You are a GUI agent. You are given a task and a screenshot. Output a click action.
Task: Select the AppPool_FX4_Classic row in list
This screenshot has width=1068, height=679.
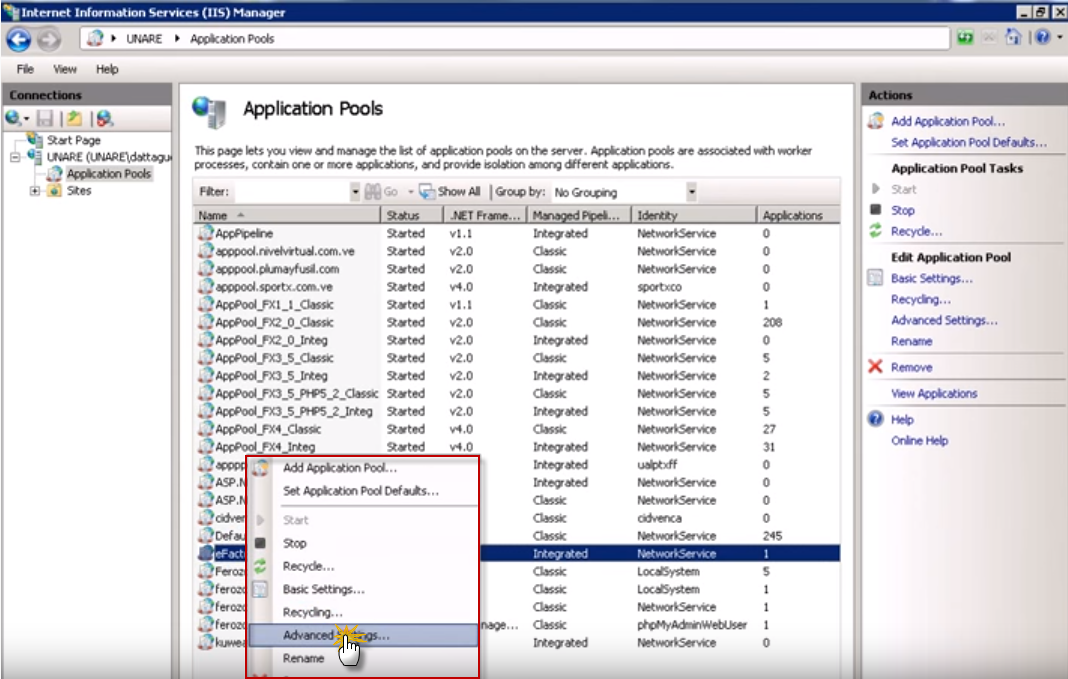tap(268, 429)
